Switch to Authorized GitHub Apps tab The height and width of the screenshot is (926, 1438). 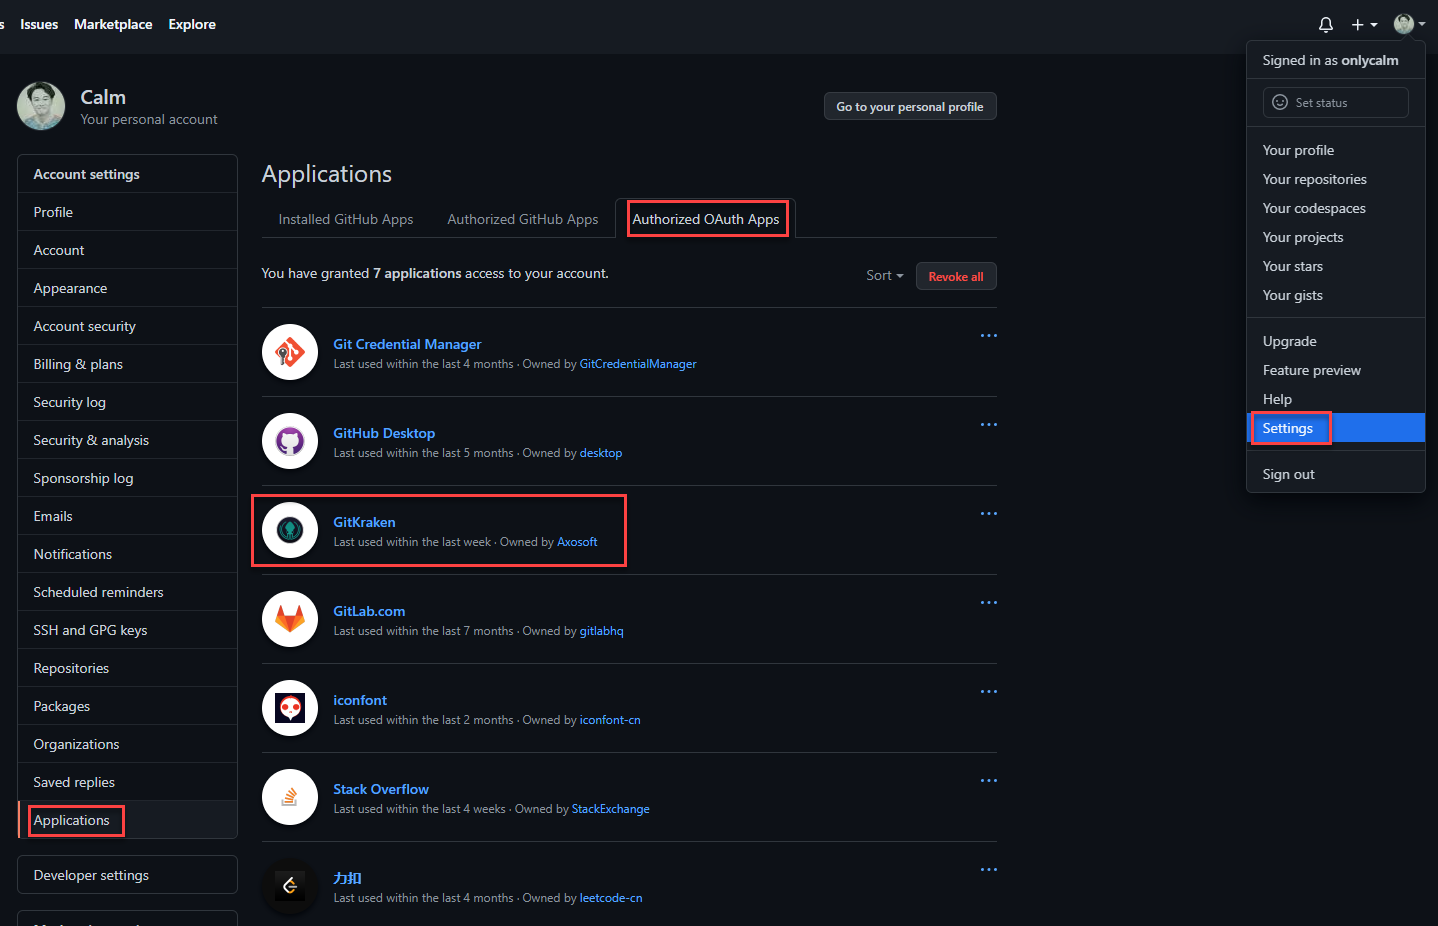tap(523, 219)
